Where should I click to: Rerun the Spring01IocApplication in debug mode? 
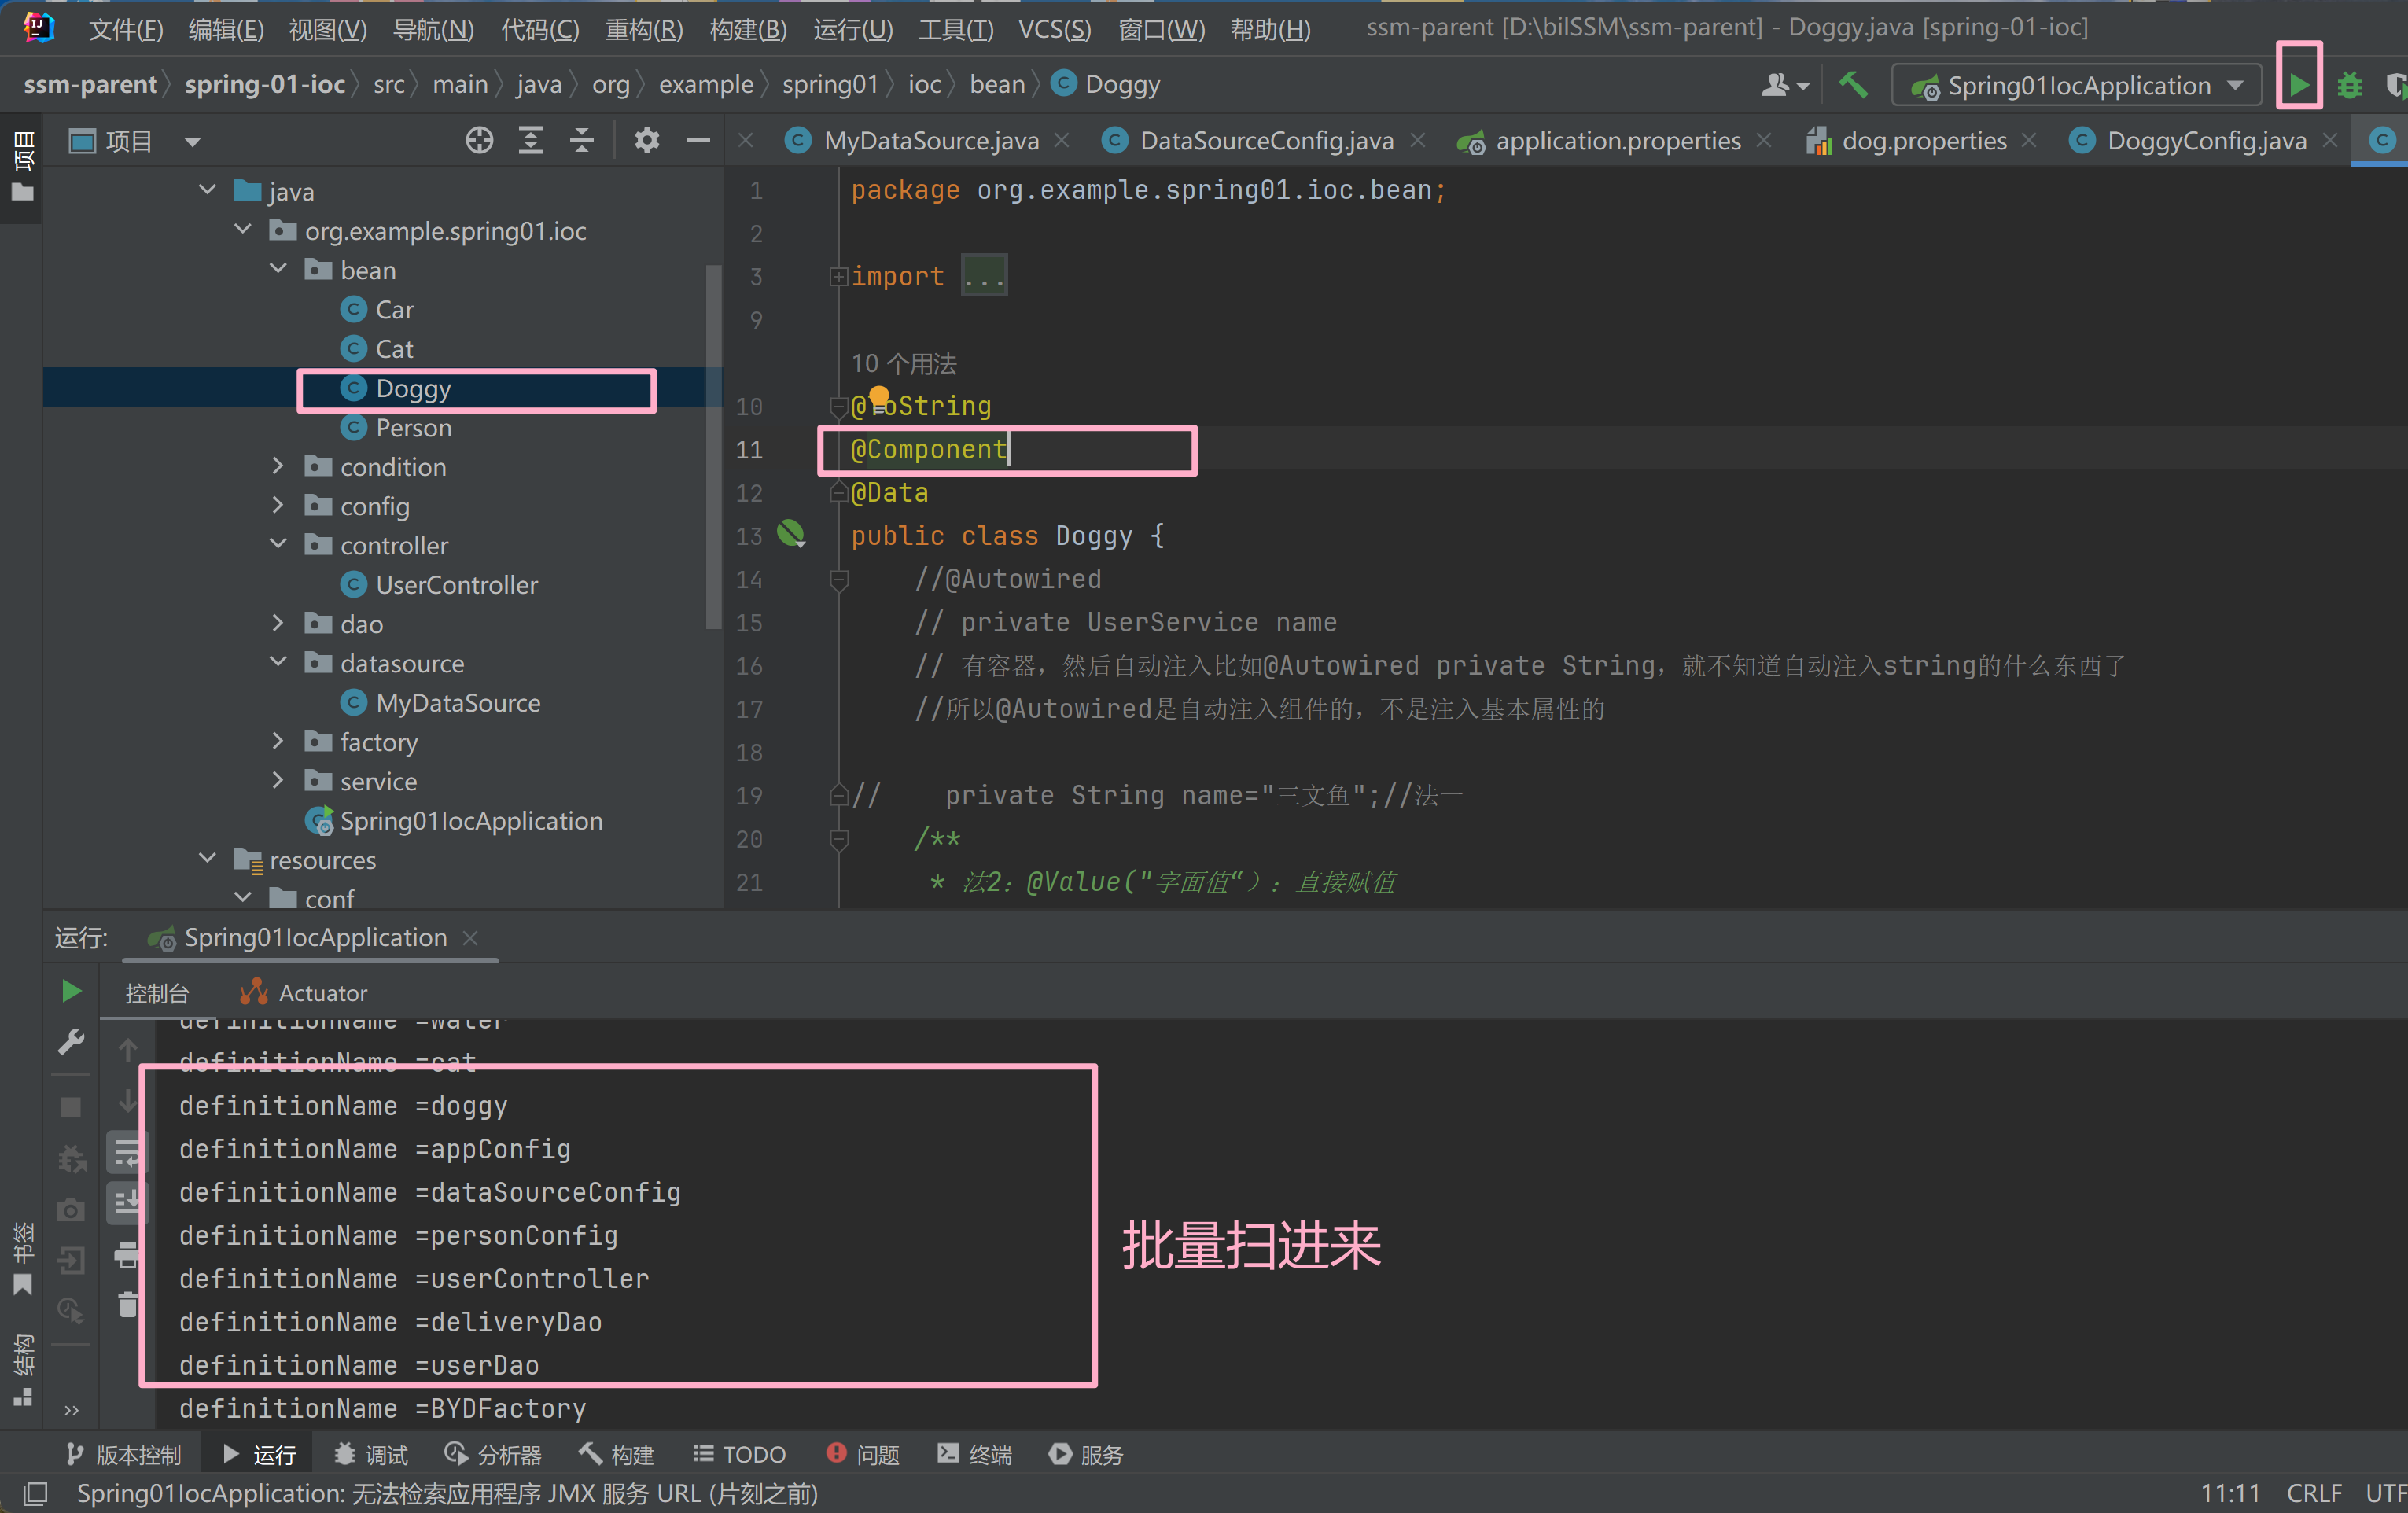pyautogui.click(x=71, y=1158)
